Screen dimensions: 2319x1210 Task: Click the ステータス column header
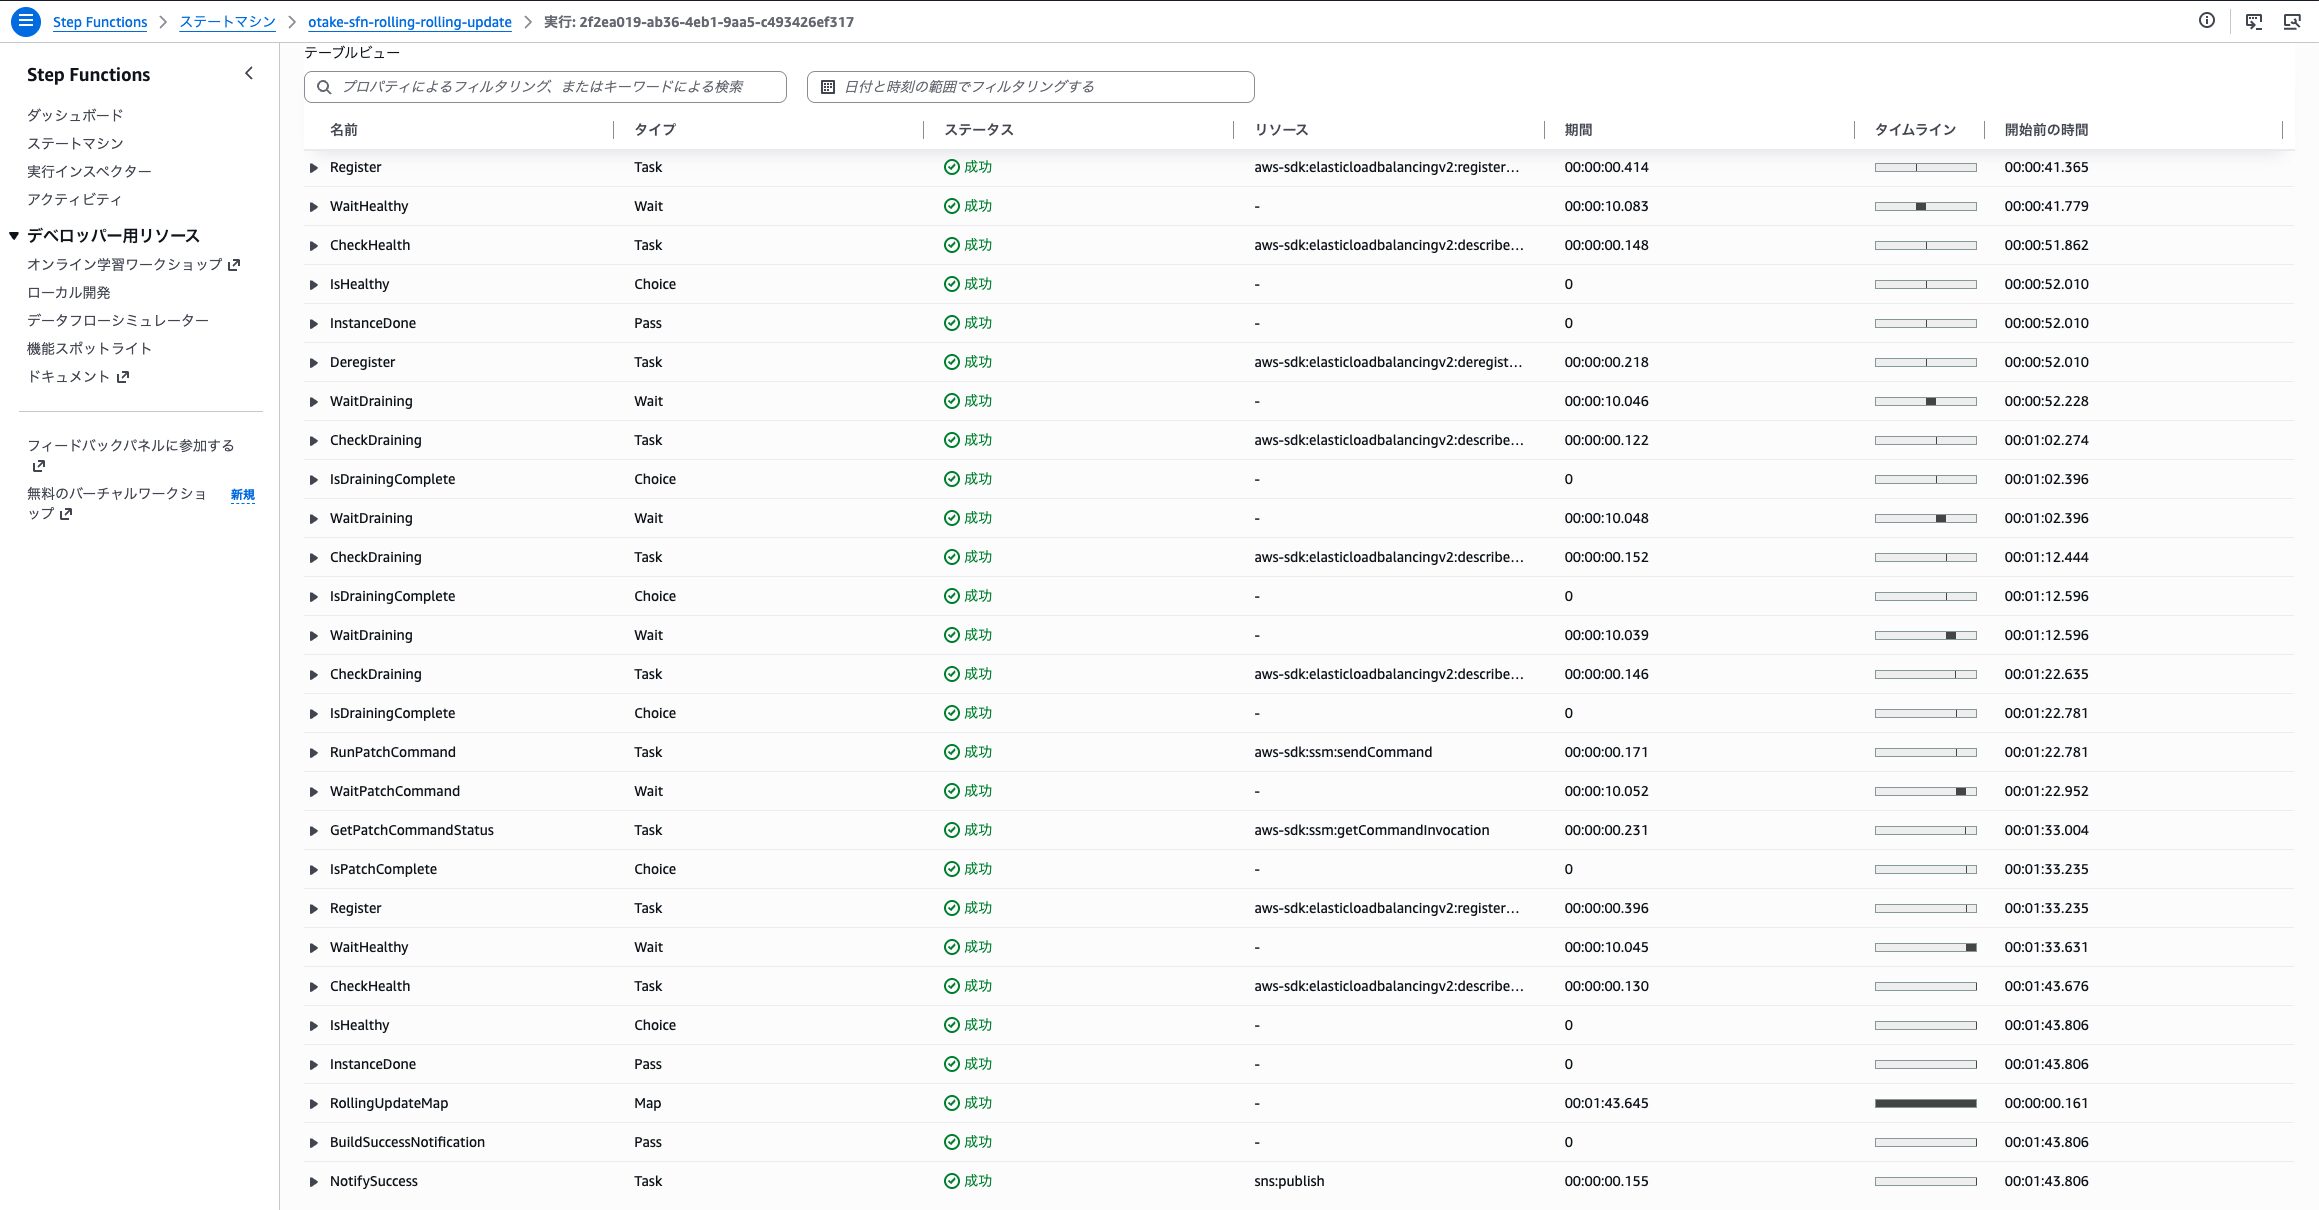pos(979,130)
